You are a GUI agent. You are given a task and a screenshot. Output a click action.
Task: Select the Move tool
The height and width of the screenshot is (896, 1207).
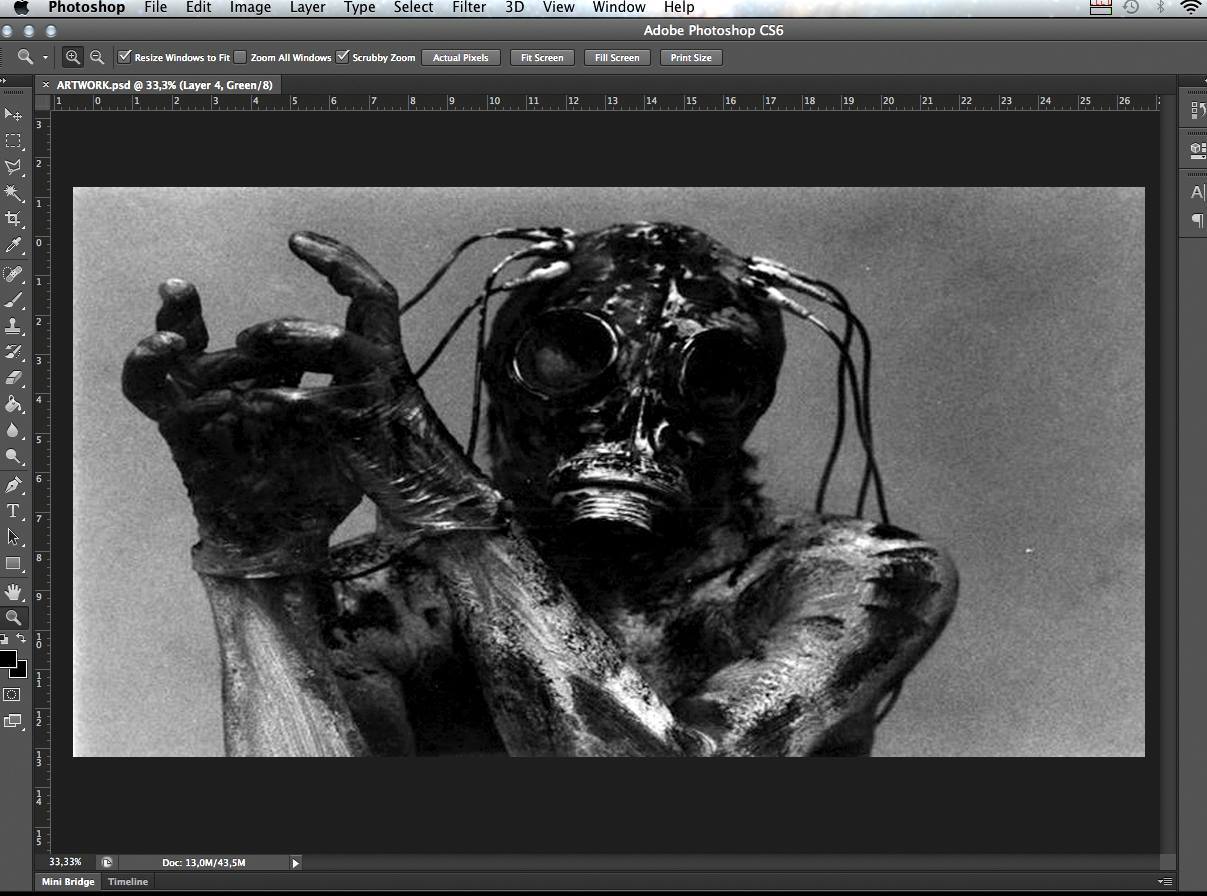coord(13,115)
